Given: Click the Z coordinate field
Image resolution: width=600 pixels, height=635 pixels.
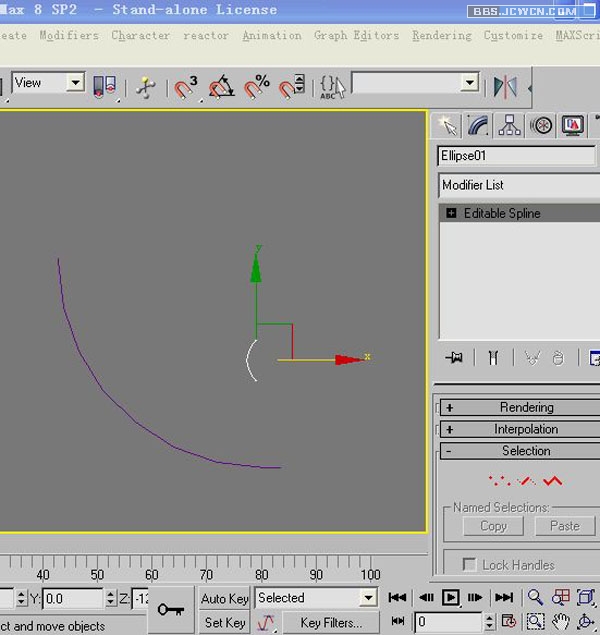Looking at the screenshot, I should tap(140, 598).
